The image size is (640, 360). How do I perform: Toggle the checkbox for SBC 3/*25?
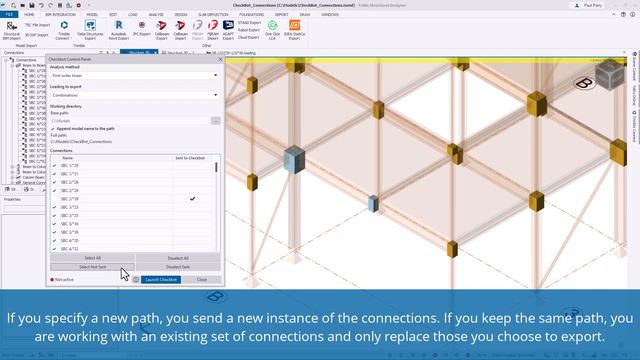click(x=54, y=216)
